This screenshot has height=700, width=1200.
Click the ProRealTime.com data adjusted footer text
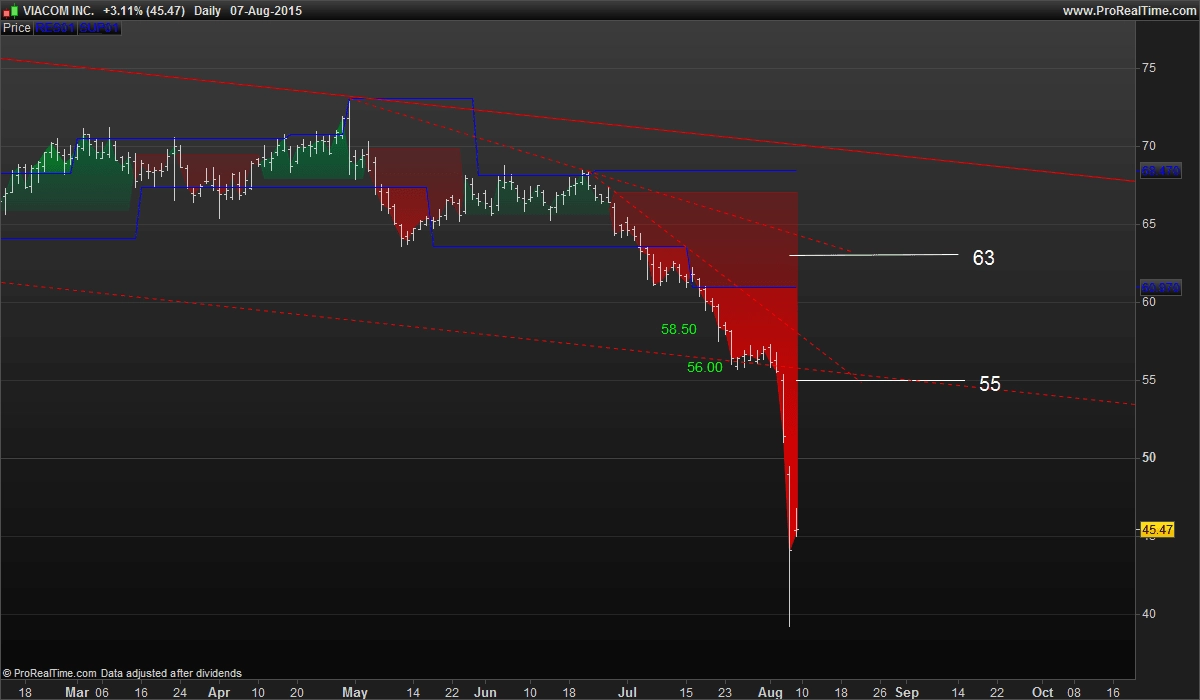[x=122, y=673]
